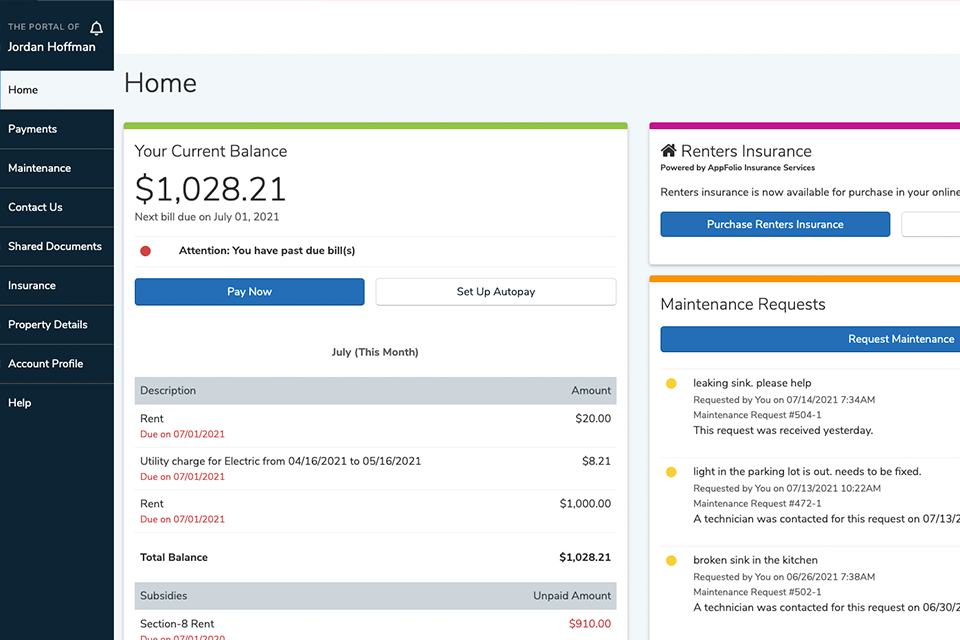
Task: Click the red past due alert dot
Action: 145,251
